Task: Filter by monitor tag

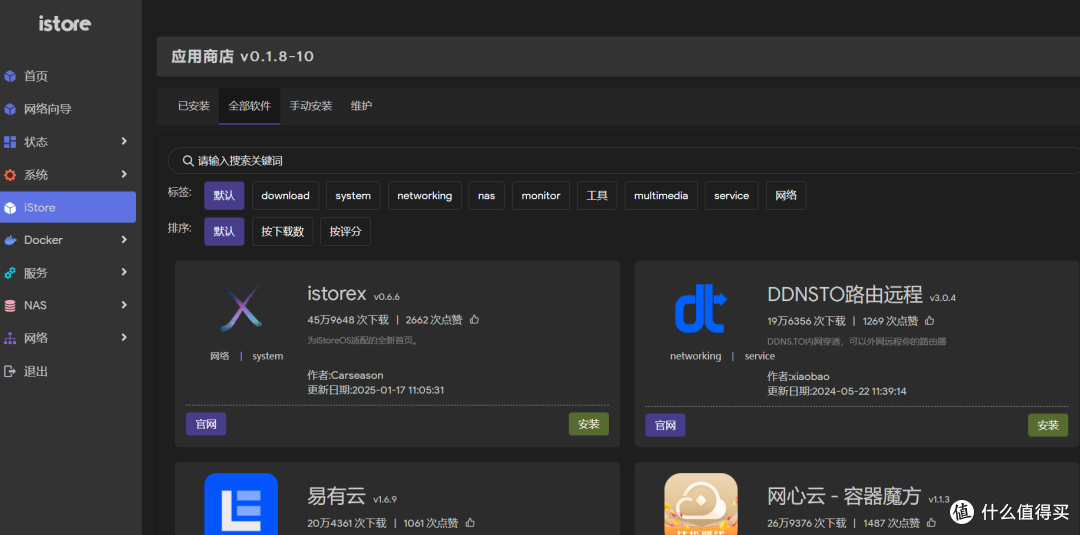Action: click(x=541, y=196)
